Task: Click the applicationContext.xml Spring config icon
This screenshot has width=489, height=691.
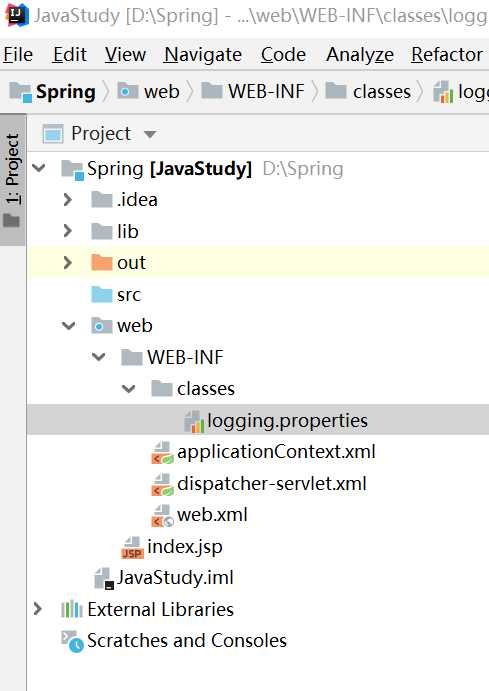Action: pyautogui.click(x=163, y=453)
